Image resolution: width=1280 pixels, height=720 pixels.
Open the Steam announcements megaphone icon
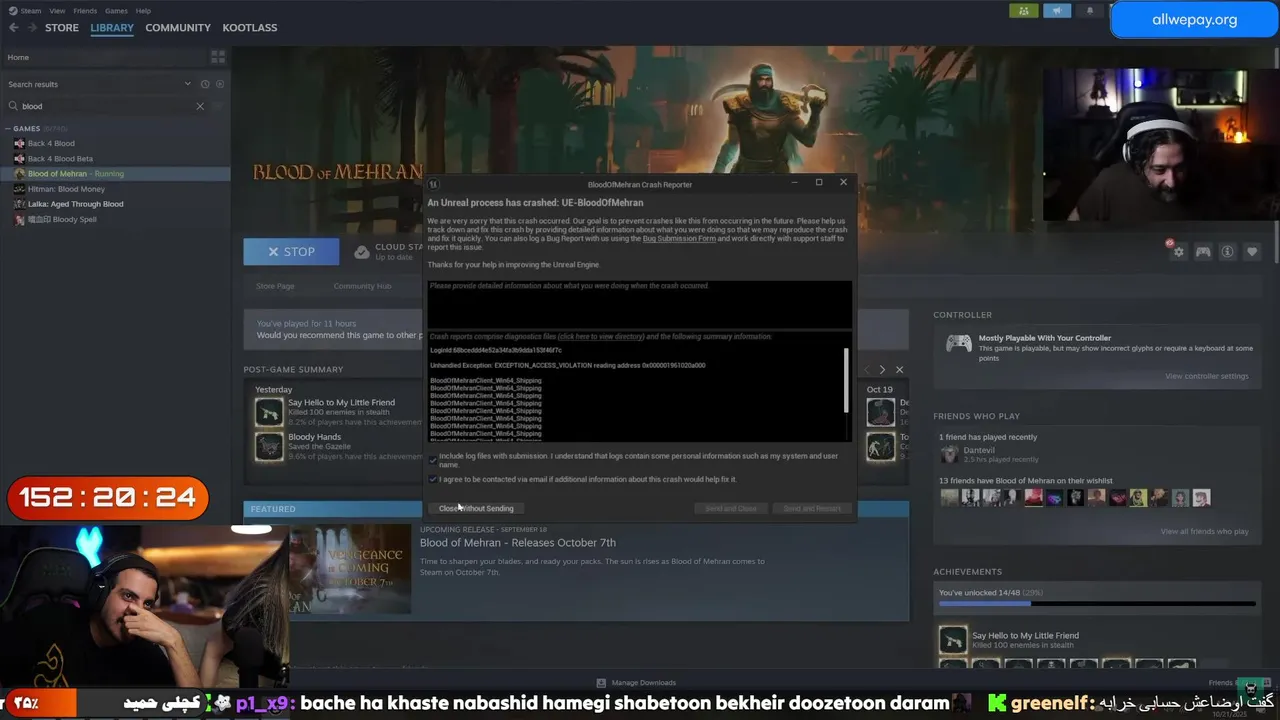pos(1057,11)
